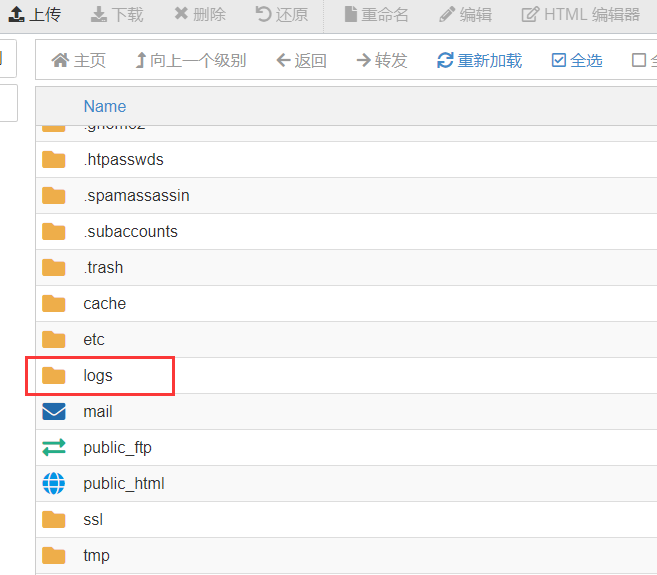
Task: Select the public_html globe icon
Action: pyautogui.click(x=54, y=484)
